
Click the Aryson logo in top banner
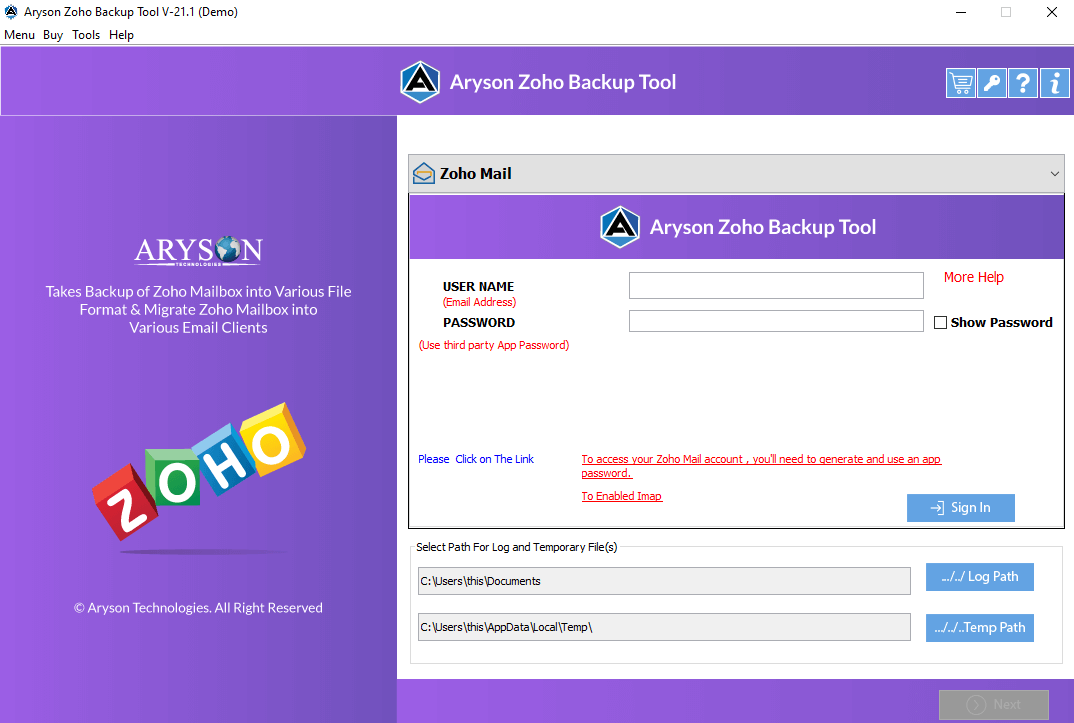pyautogui.click(x=420, y=82)
